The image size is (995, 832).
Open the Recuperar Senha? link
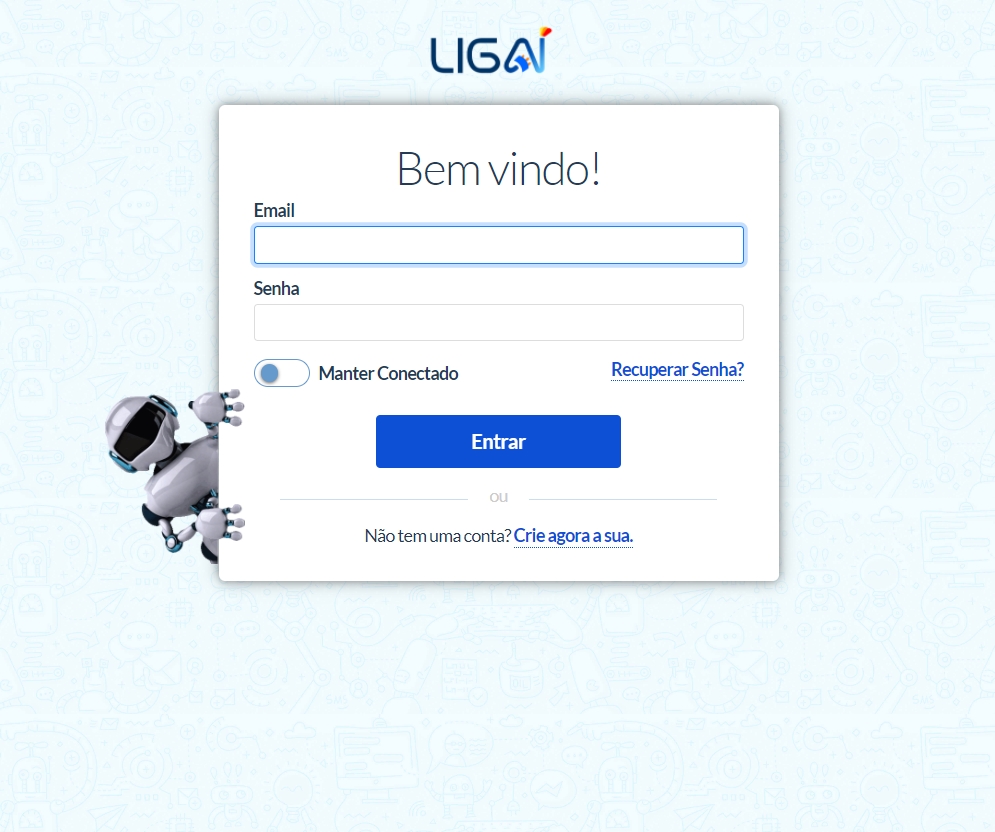tap(677, 369)
